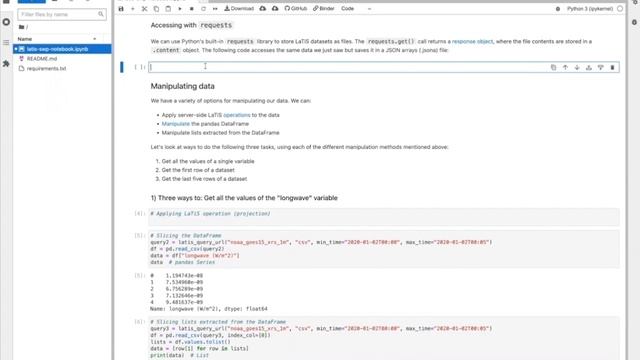The width and height of the screenshot is (640, 360).
Task: Click the debugger bug icon
Action: coord(558,9)
